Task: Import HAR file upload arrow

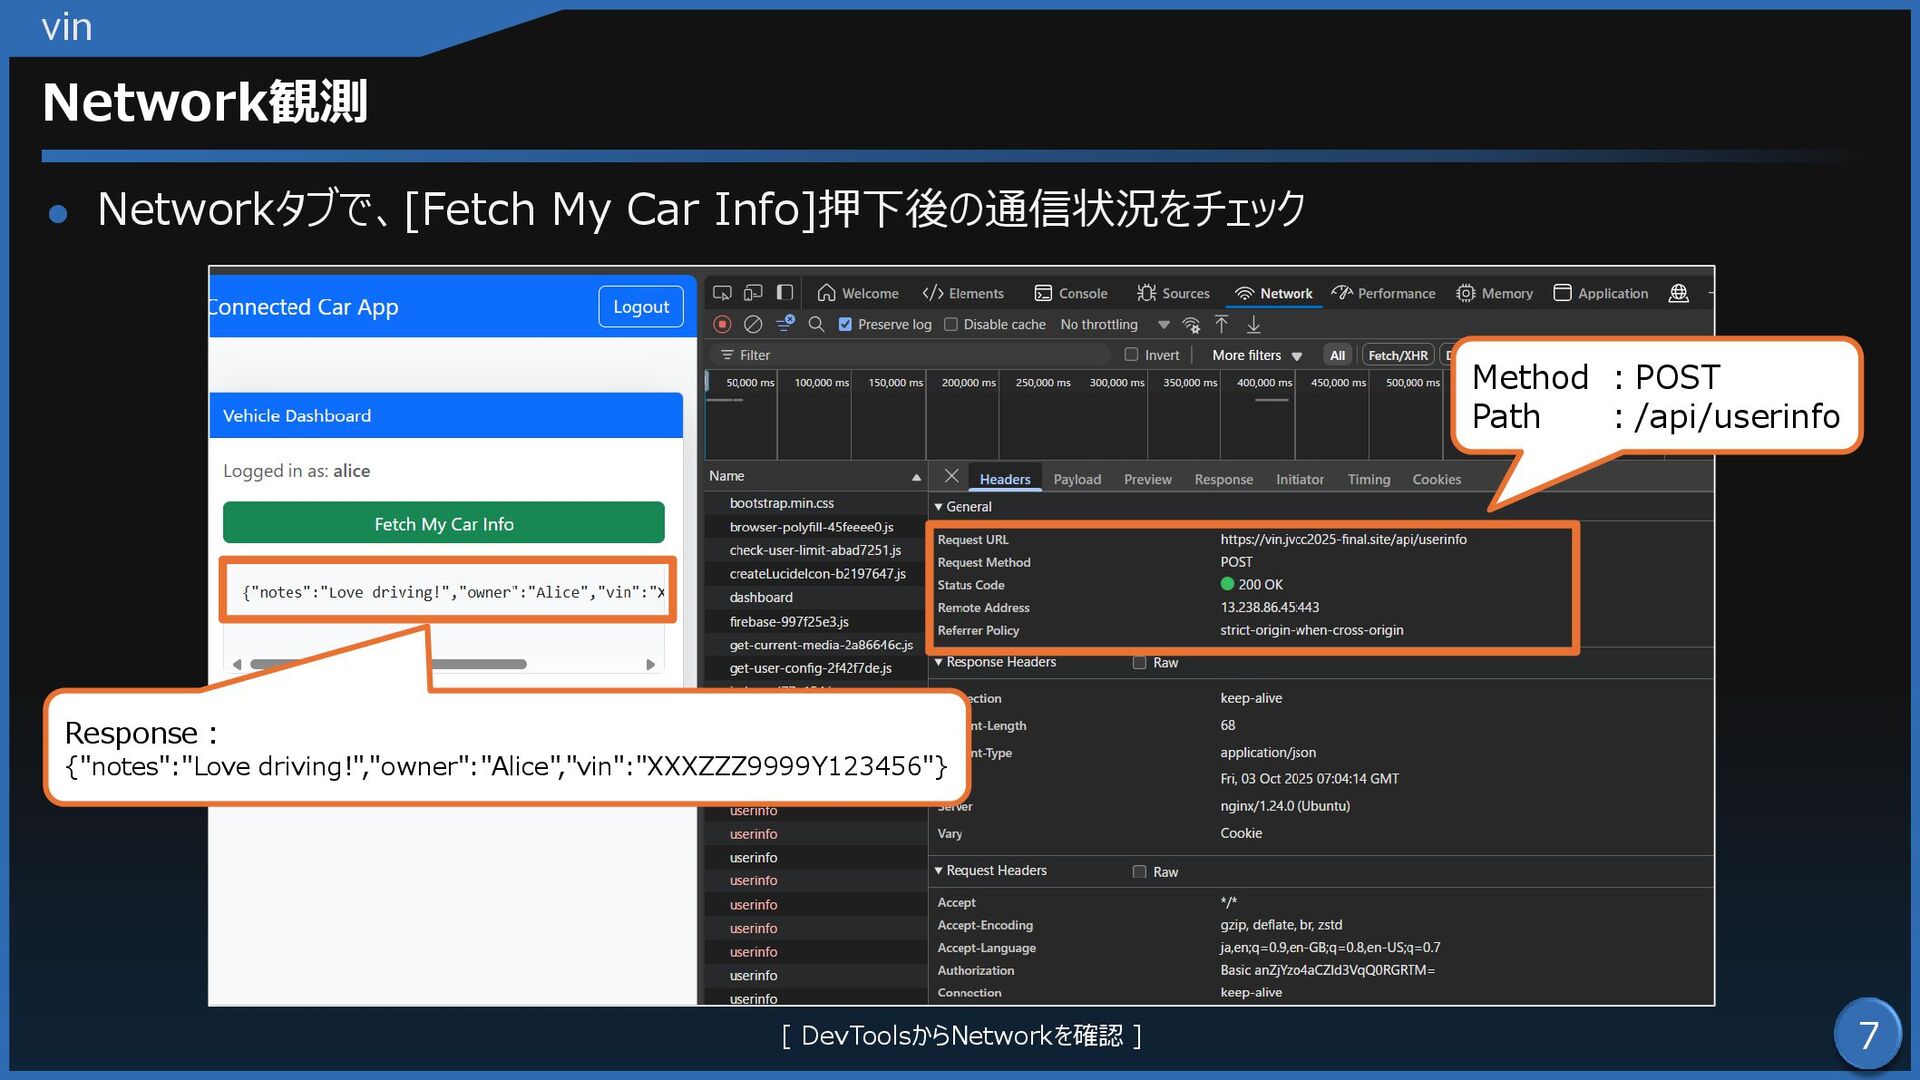Action: (x=1221, y=324)
